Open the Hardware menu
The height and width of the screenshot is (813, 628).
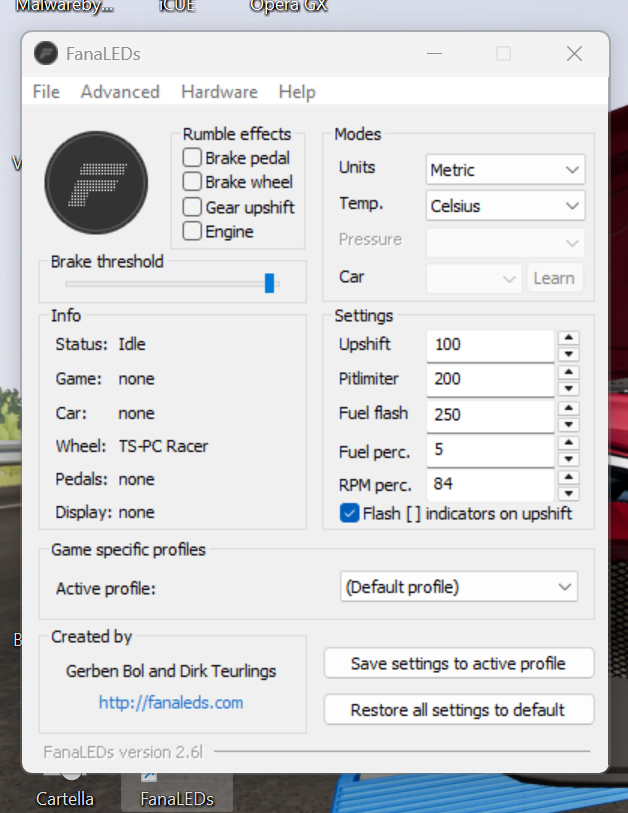coord(219,92)
